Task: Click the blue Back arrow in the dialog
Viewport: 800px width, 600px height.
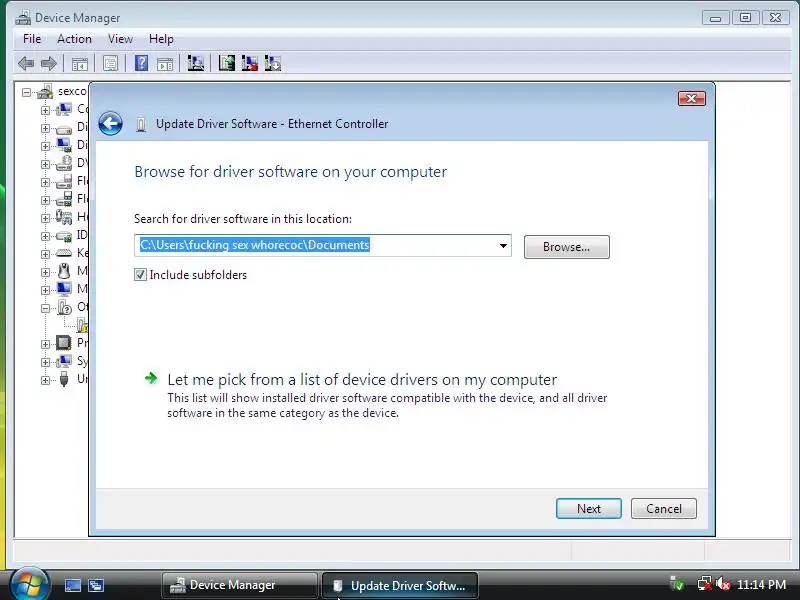Action: [110, 123]
